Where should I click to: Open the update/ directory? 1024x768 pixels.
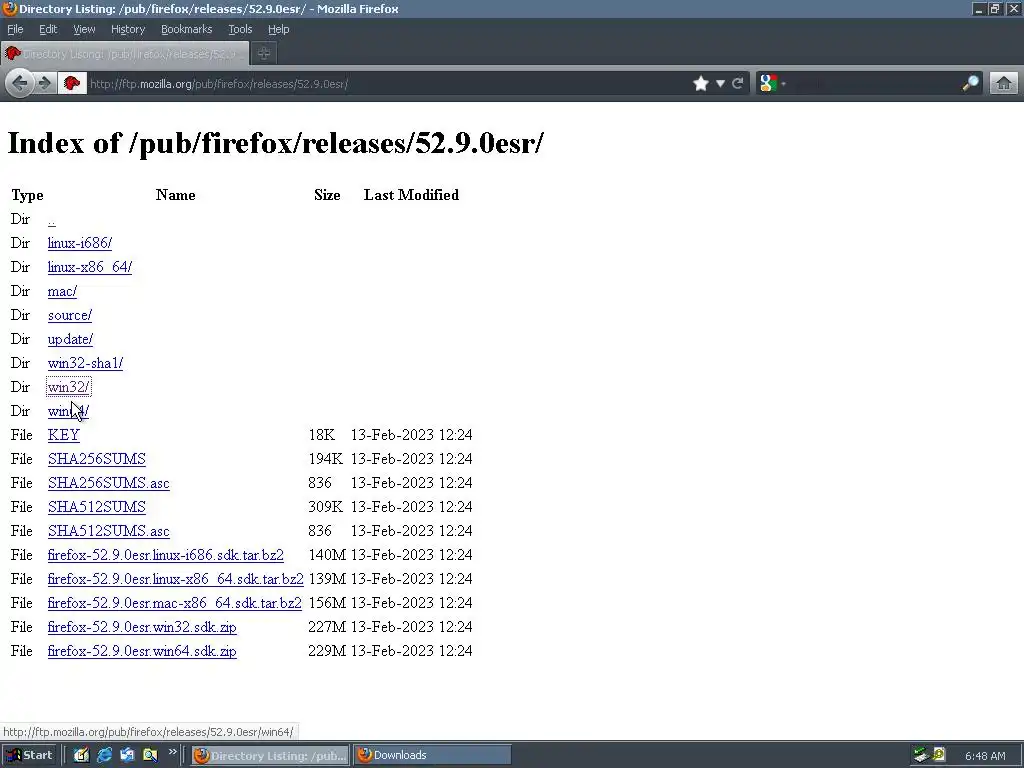70,340
